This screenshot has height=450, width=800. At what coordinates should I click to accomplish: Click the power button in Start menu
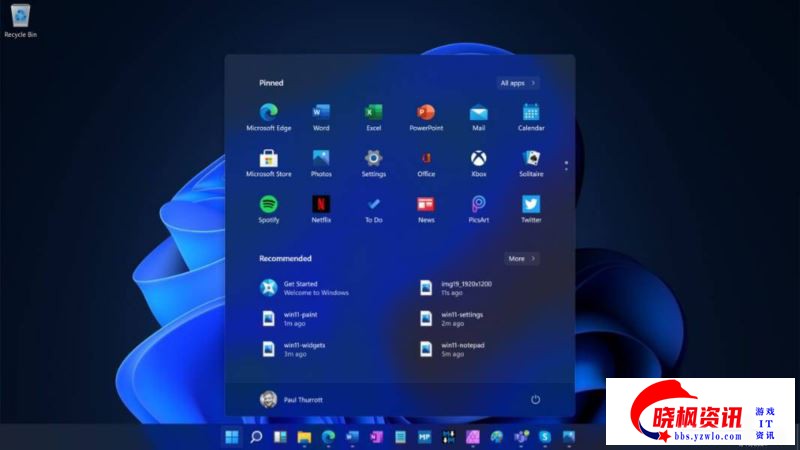point(535,399)
